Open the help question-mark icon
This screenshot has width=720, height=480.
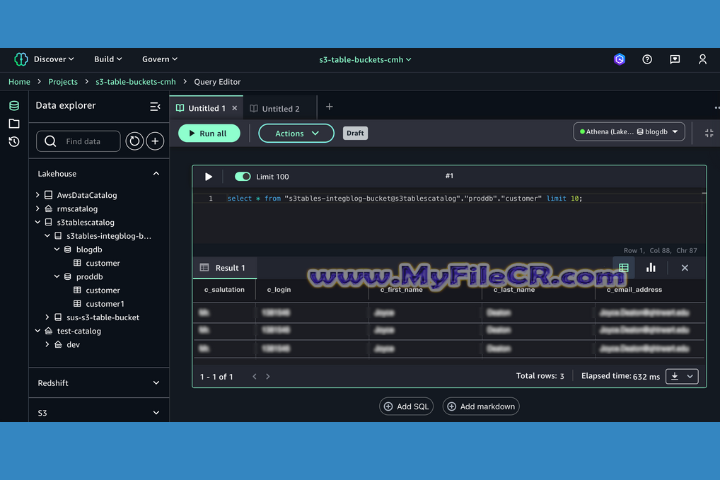[647, 59]
